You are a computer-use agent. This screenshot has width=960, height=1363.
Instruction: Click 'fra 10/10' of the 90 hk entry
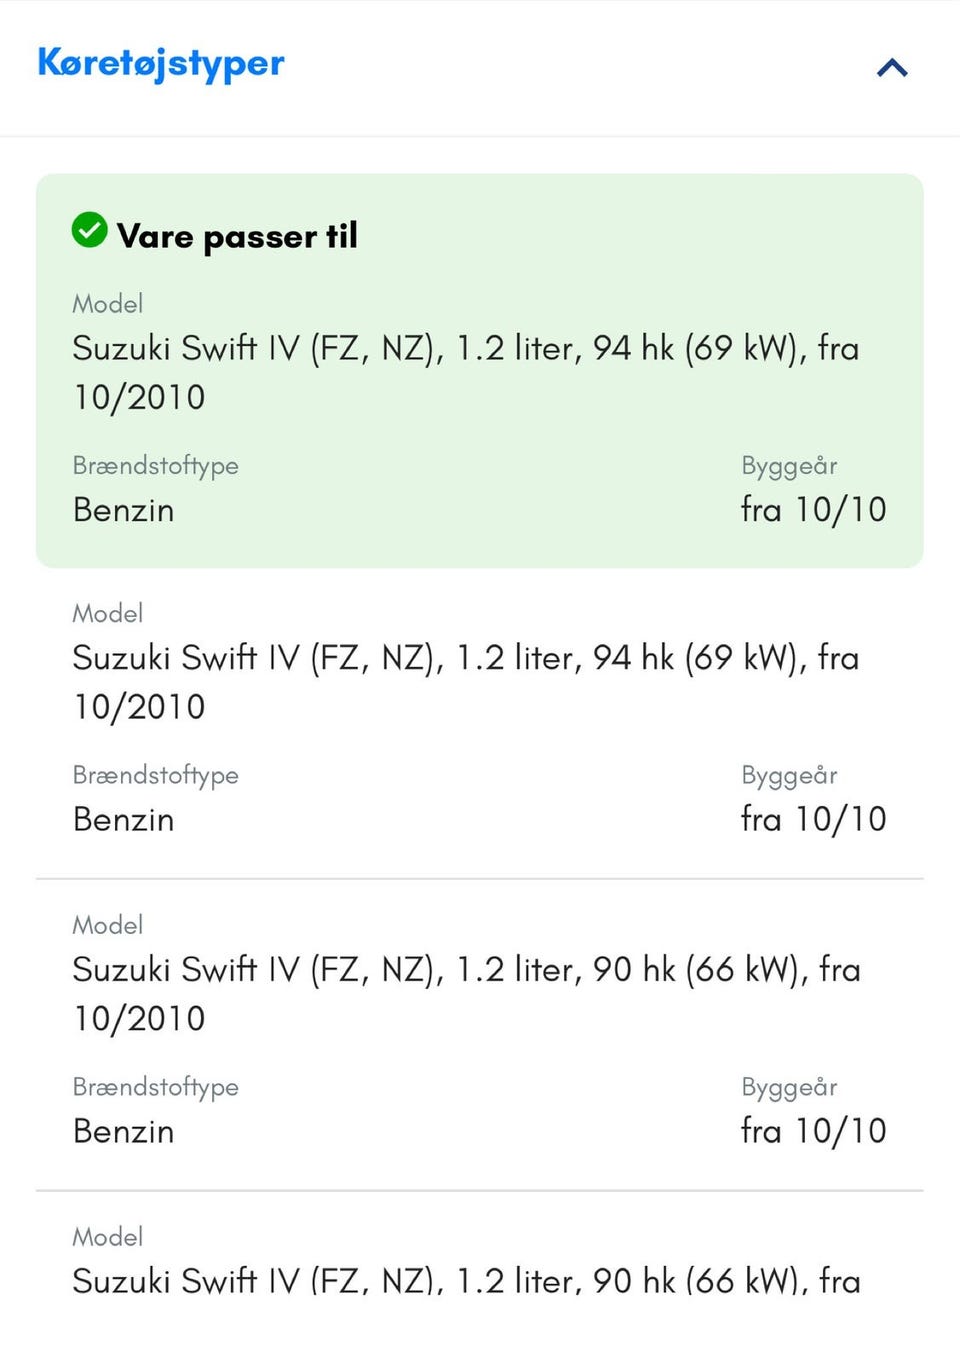(812, 1131)
